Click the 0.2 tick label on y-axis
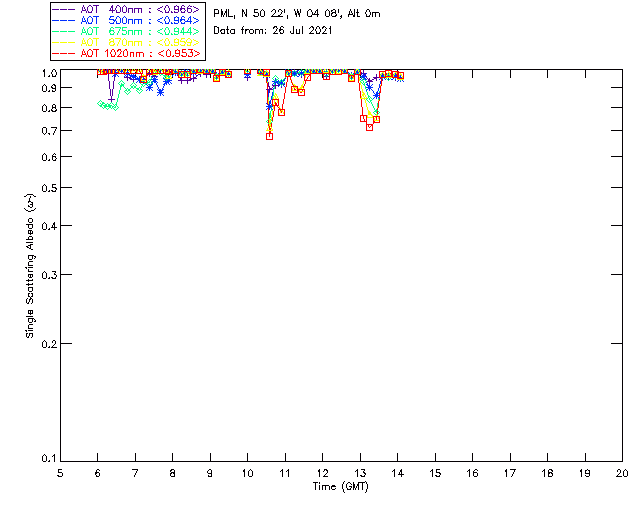Screen dimensions: 640x512 [x=46, y=343]
